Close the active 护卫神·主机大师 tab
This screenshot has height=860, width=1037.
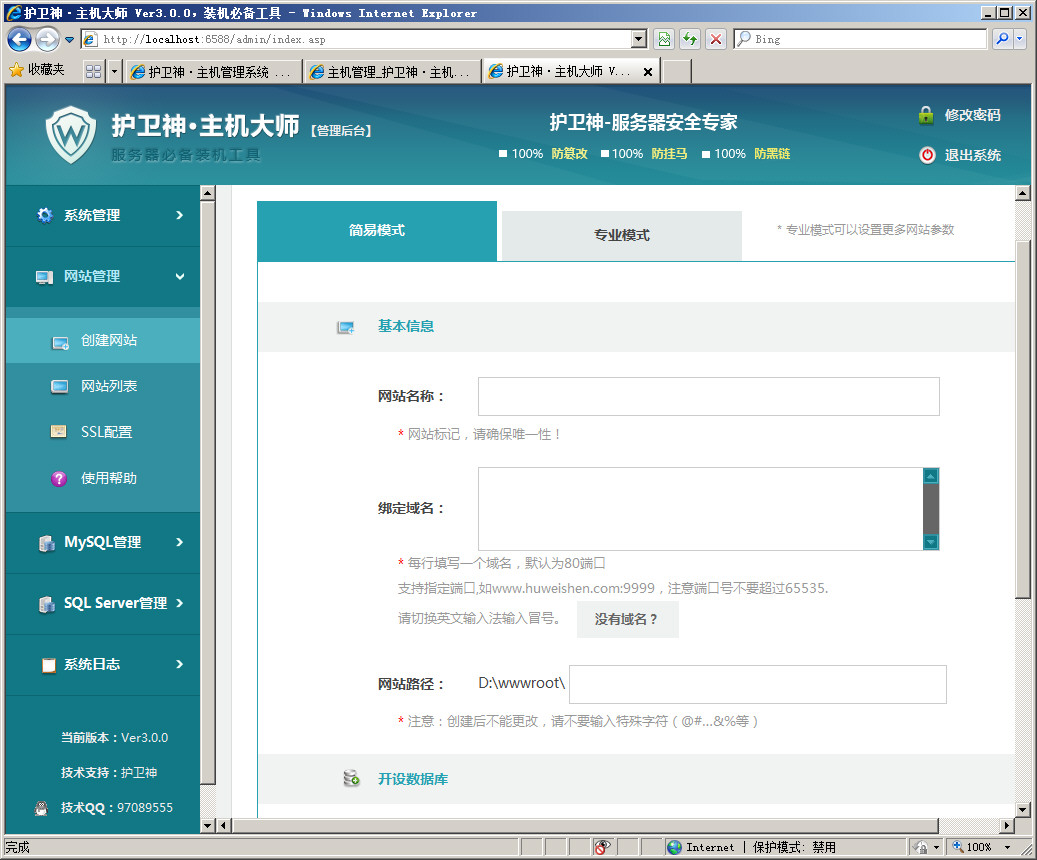[x=648, y=71]
